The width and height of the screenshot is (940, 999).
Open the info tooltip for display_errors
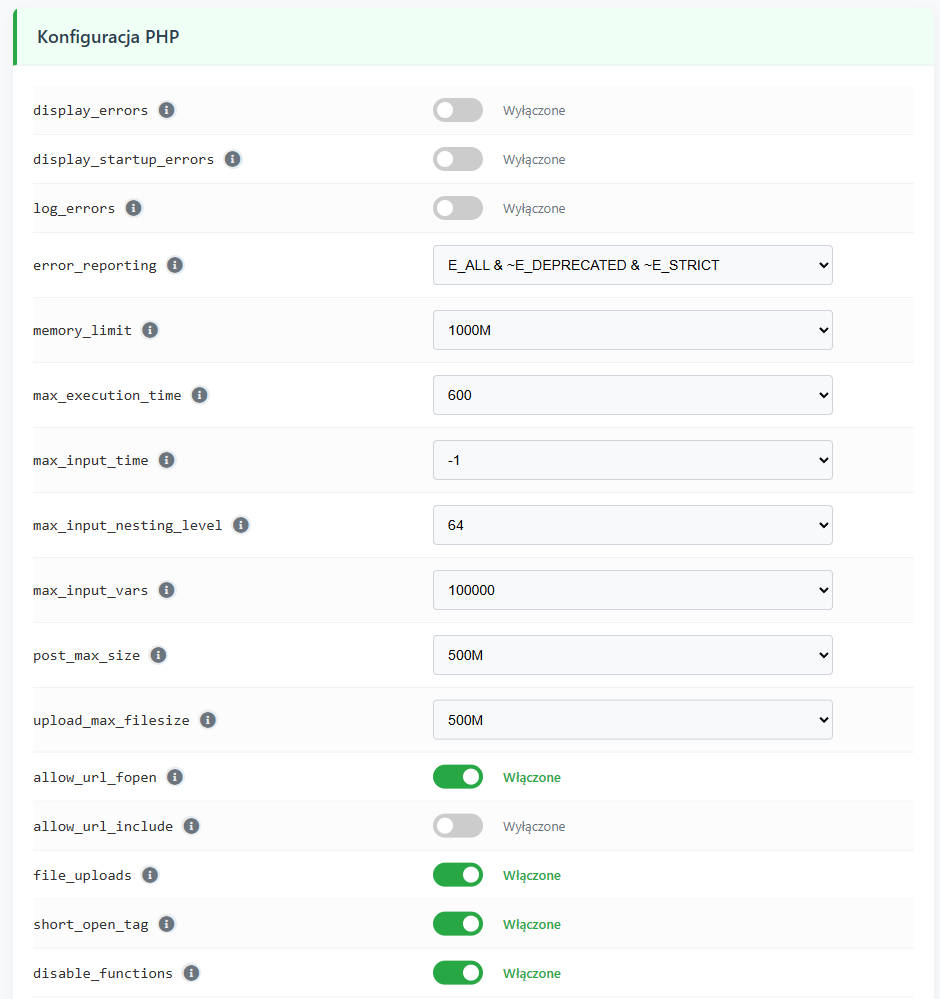click(166, 110)
